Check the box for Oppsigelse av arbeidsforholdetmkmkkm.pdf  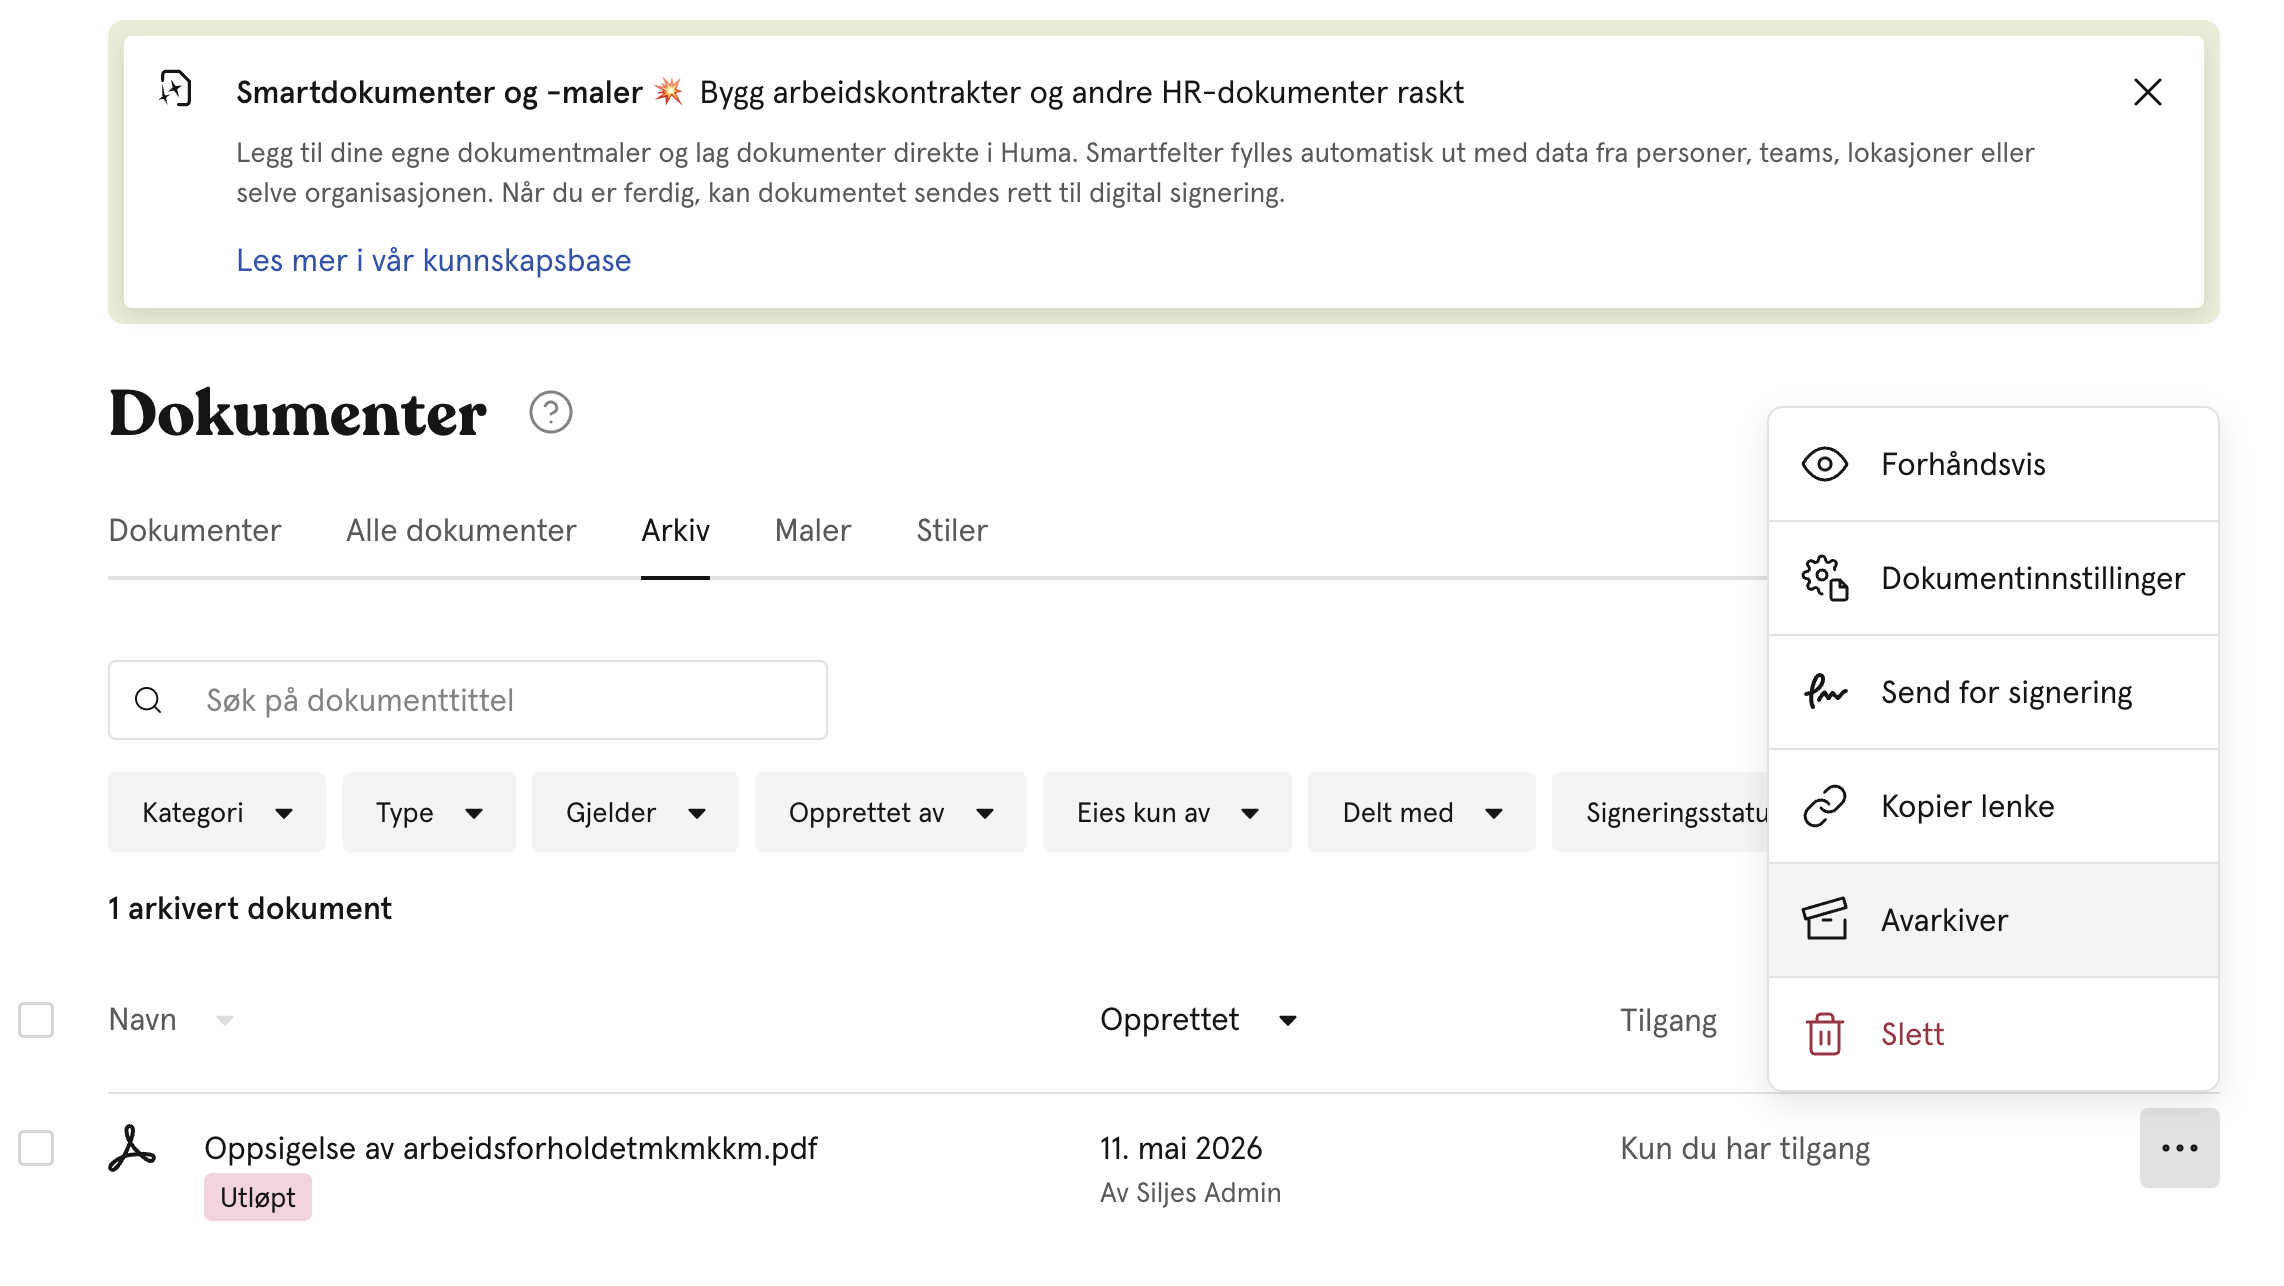(36, 1148)
